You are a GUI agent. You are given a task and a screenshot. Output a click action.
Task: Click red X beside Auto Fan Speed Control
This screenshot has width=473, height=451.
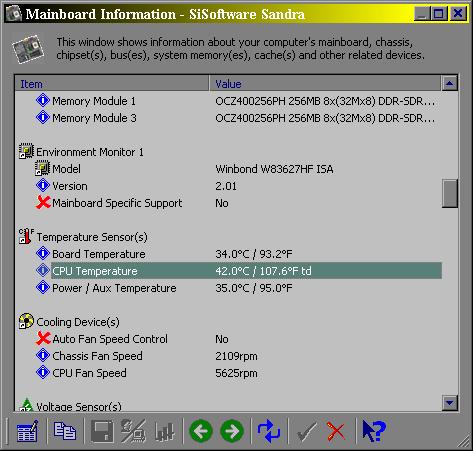tap(43, 338)
